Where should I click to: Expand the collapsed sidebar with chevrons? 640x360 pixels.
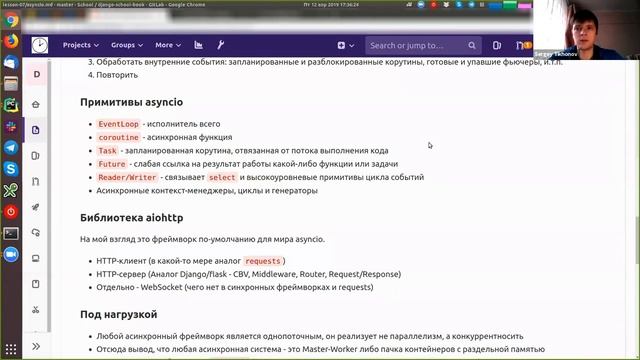click(x=36, y=347)
